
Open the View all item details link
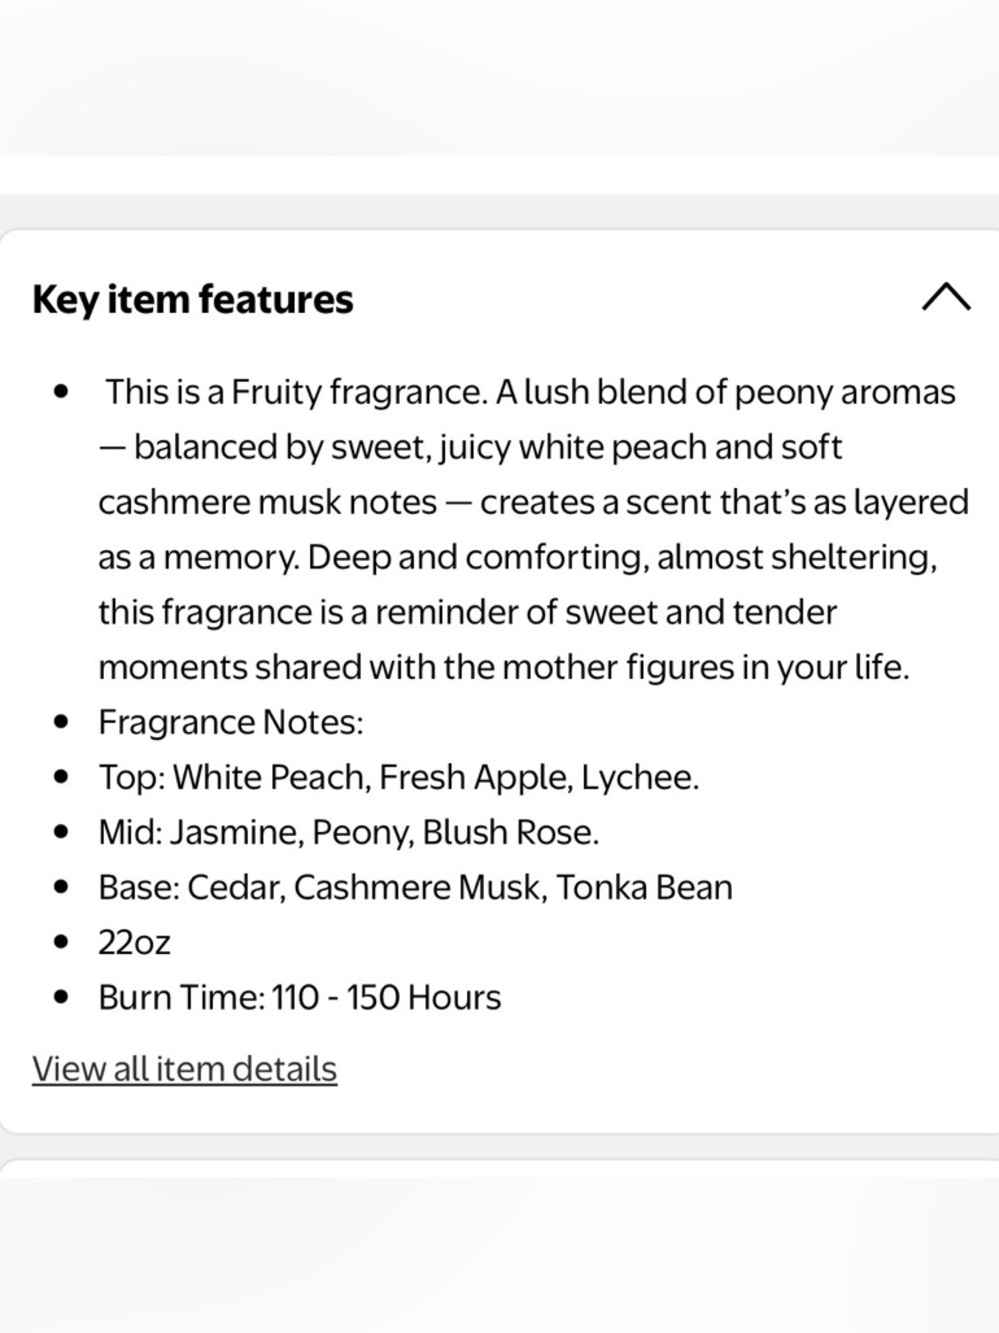point(184,1068)
